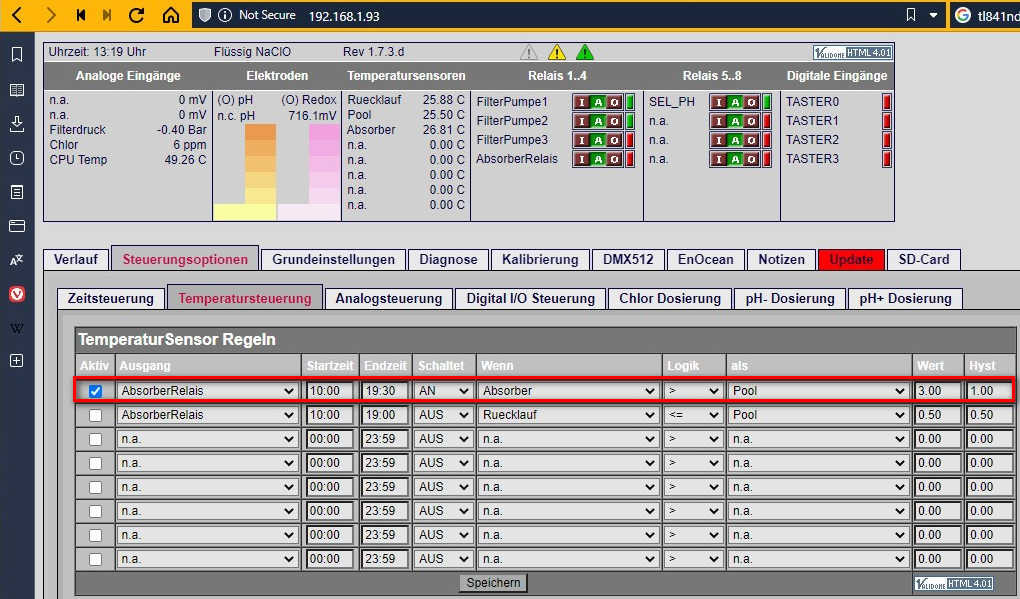
Task: Switch AbsorberRelais relay to O (off)
Action: click(614, 159)
